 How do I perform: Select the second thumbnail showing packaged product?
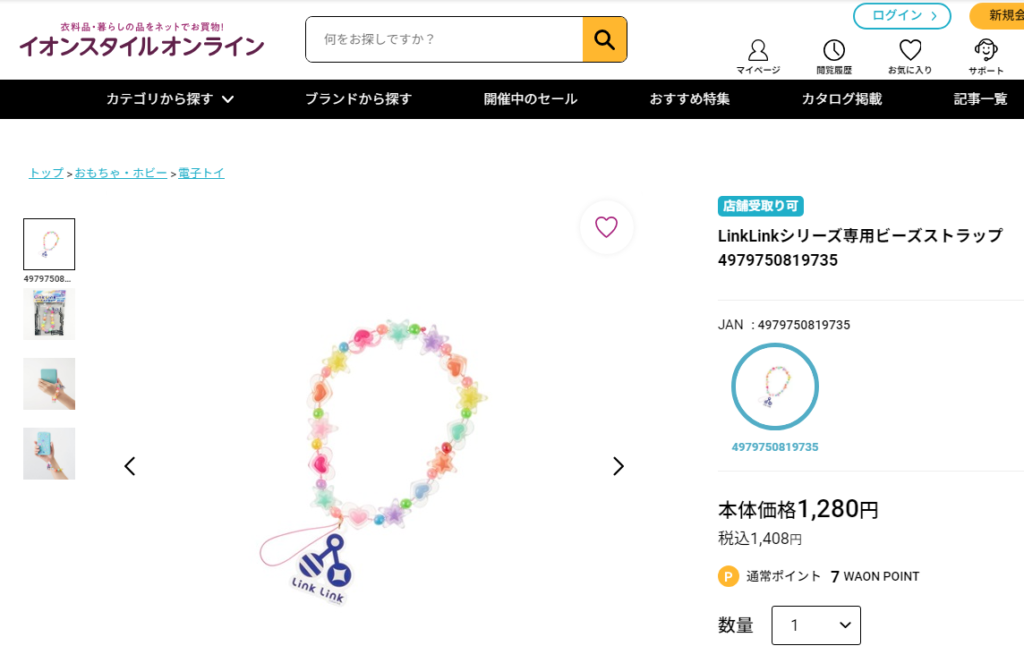click(x=49, y=314)
